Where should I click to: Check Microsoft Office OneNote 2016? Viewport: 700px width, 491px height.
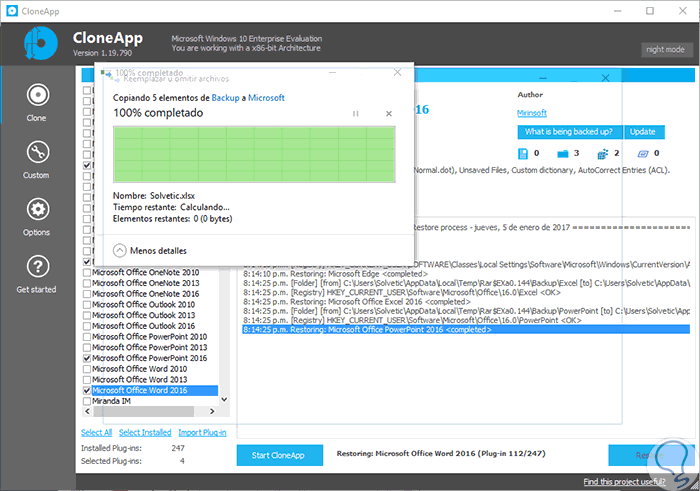pyautogui.click(x=87, y=294)
